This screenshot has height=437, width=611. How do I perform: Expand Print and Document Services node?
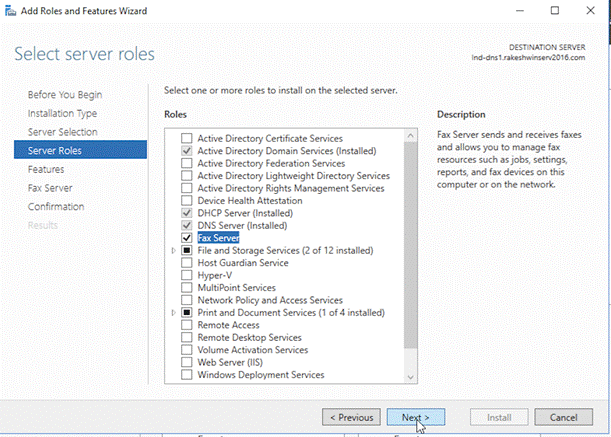click(175, 313)
